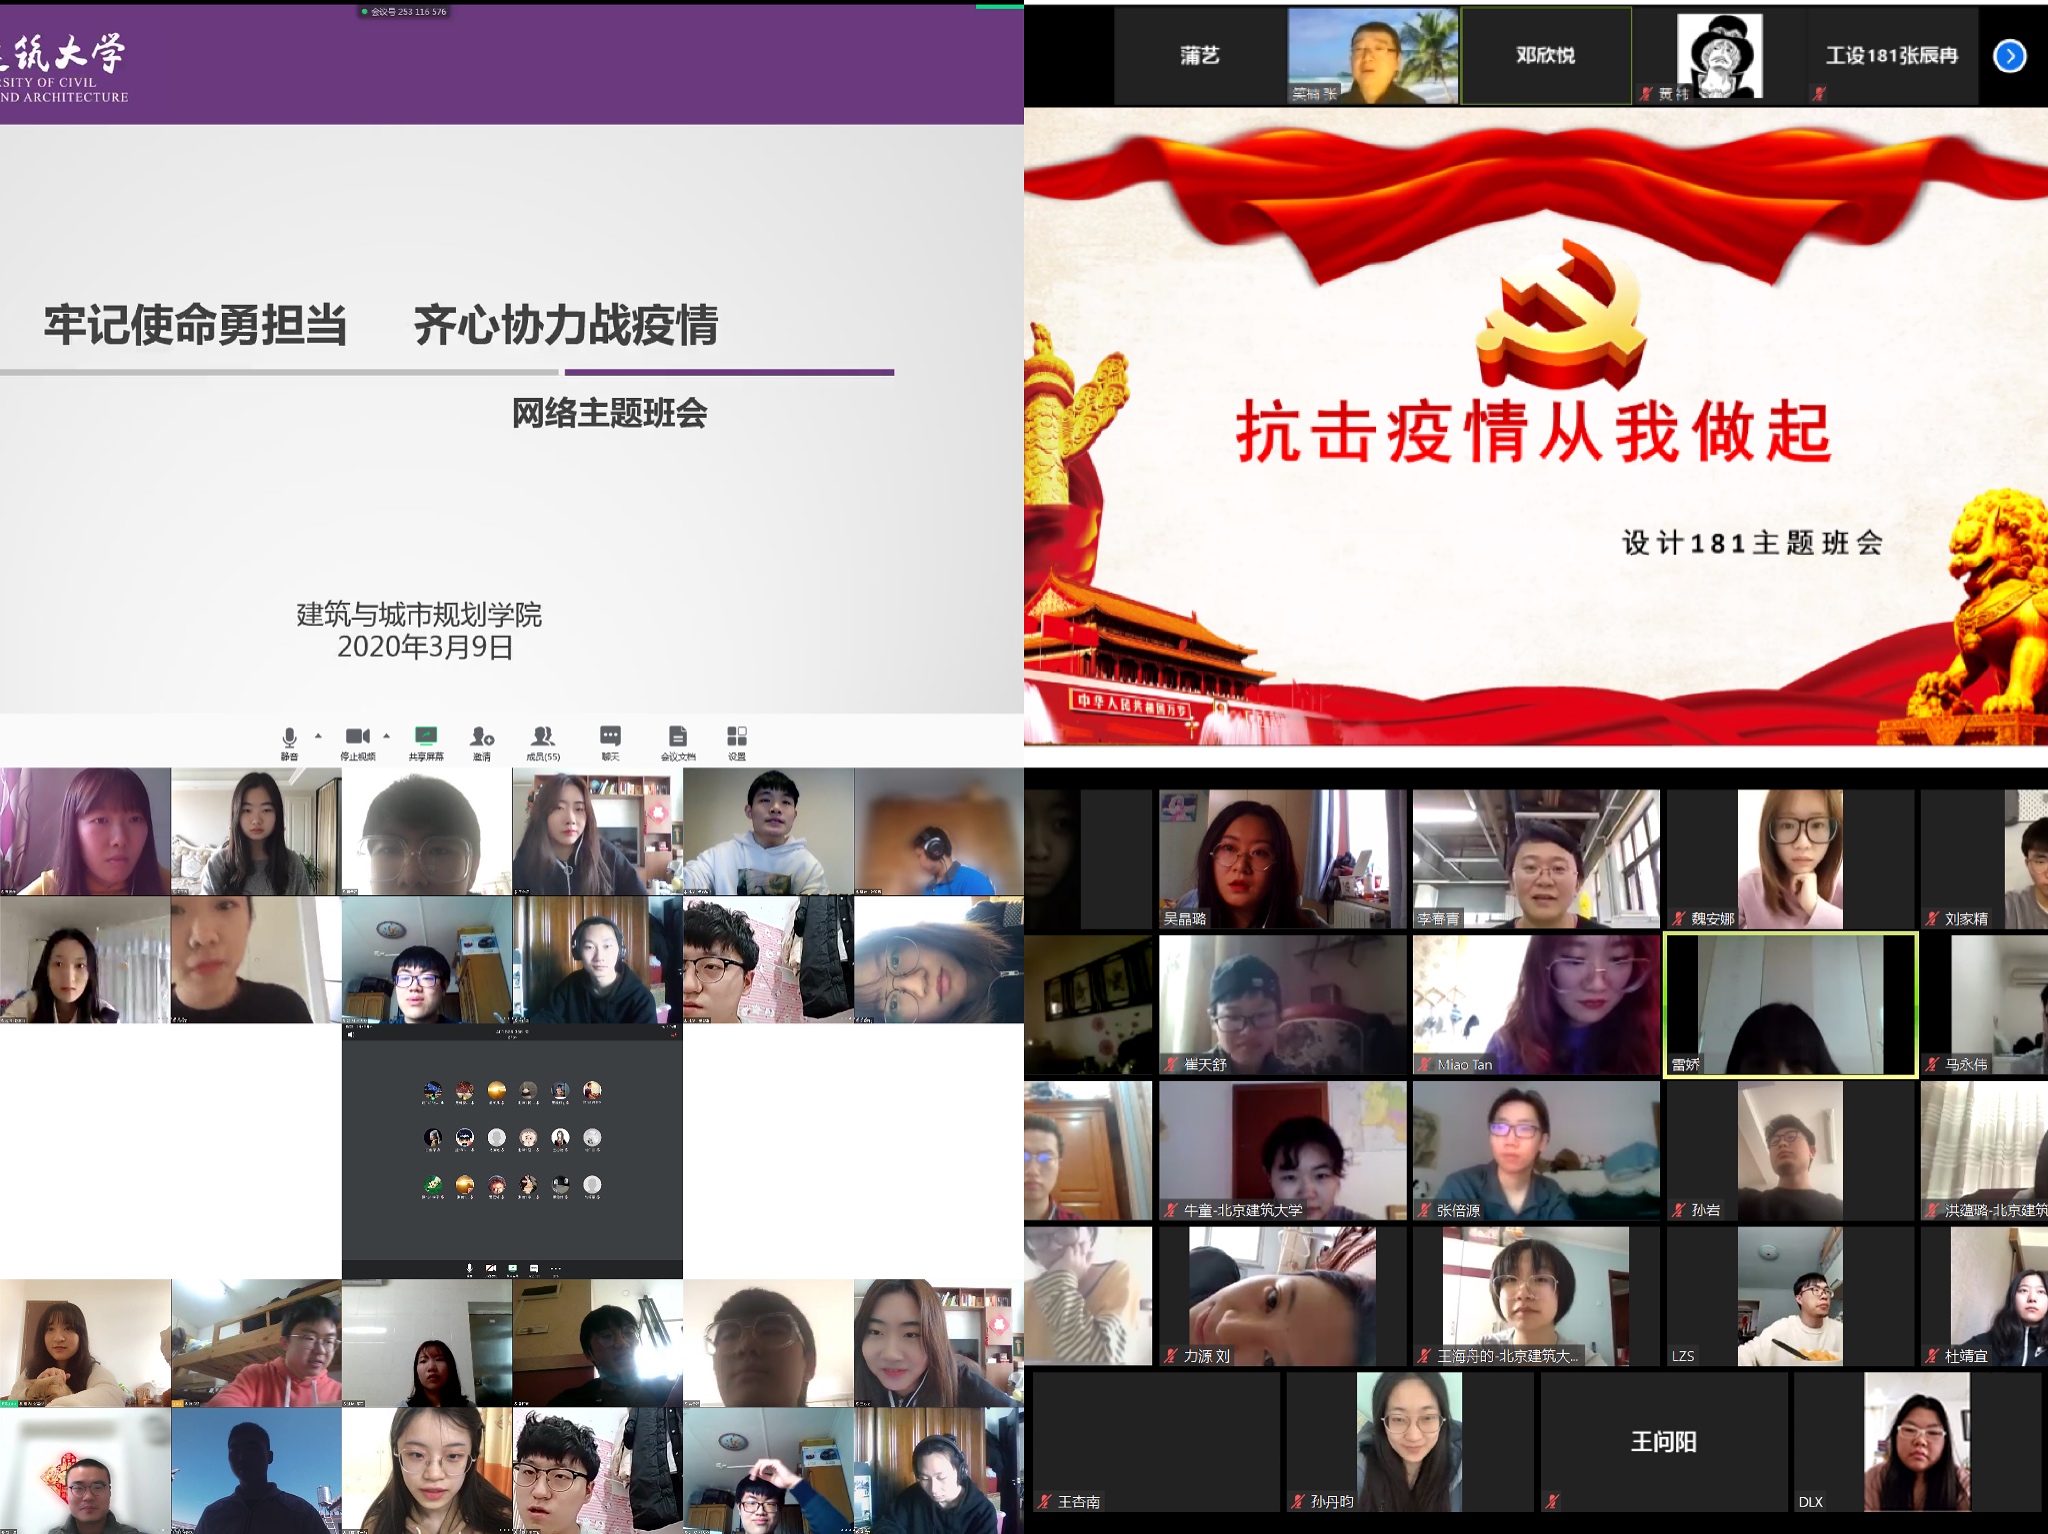Expand the arrow beside the video button
The image size is (2048, 1534).
pos(387,736)
